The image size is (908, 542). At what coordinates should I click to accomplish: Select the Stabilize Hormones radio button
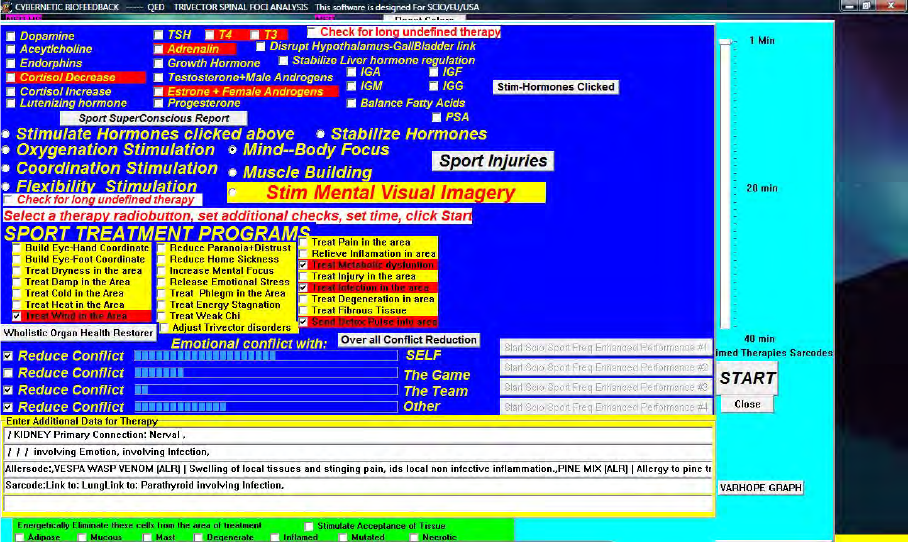(x=320, y=134)
